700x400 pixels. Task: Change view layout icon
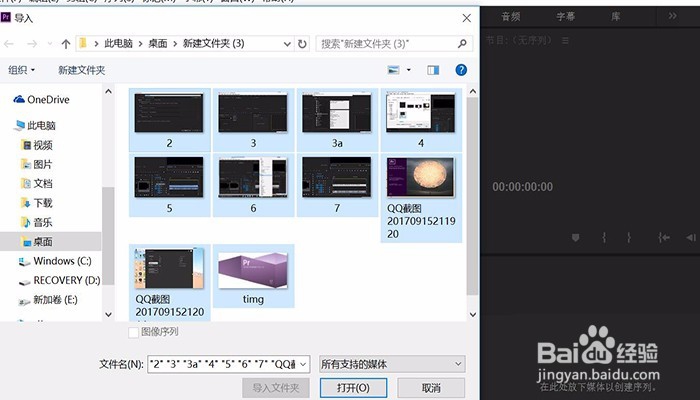pyautogui.click(x=393, y=70)
